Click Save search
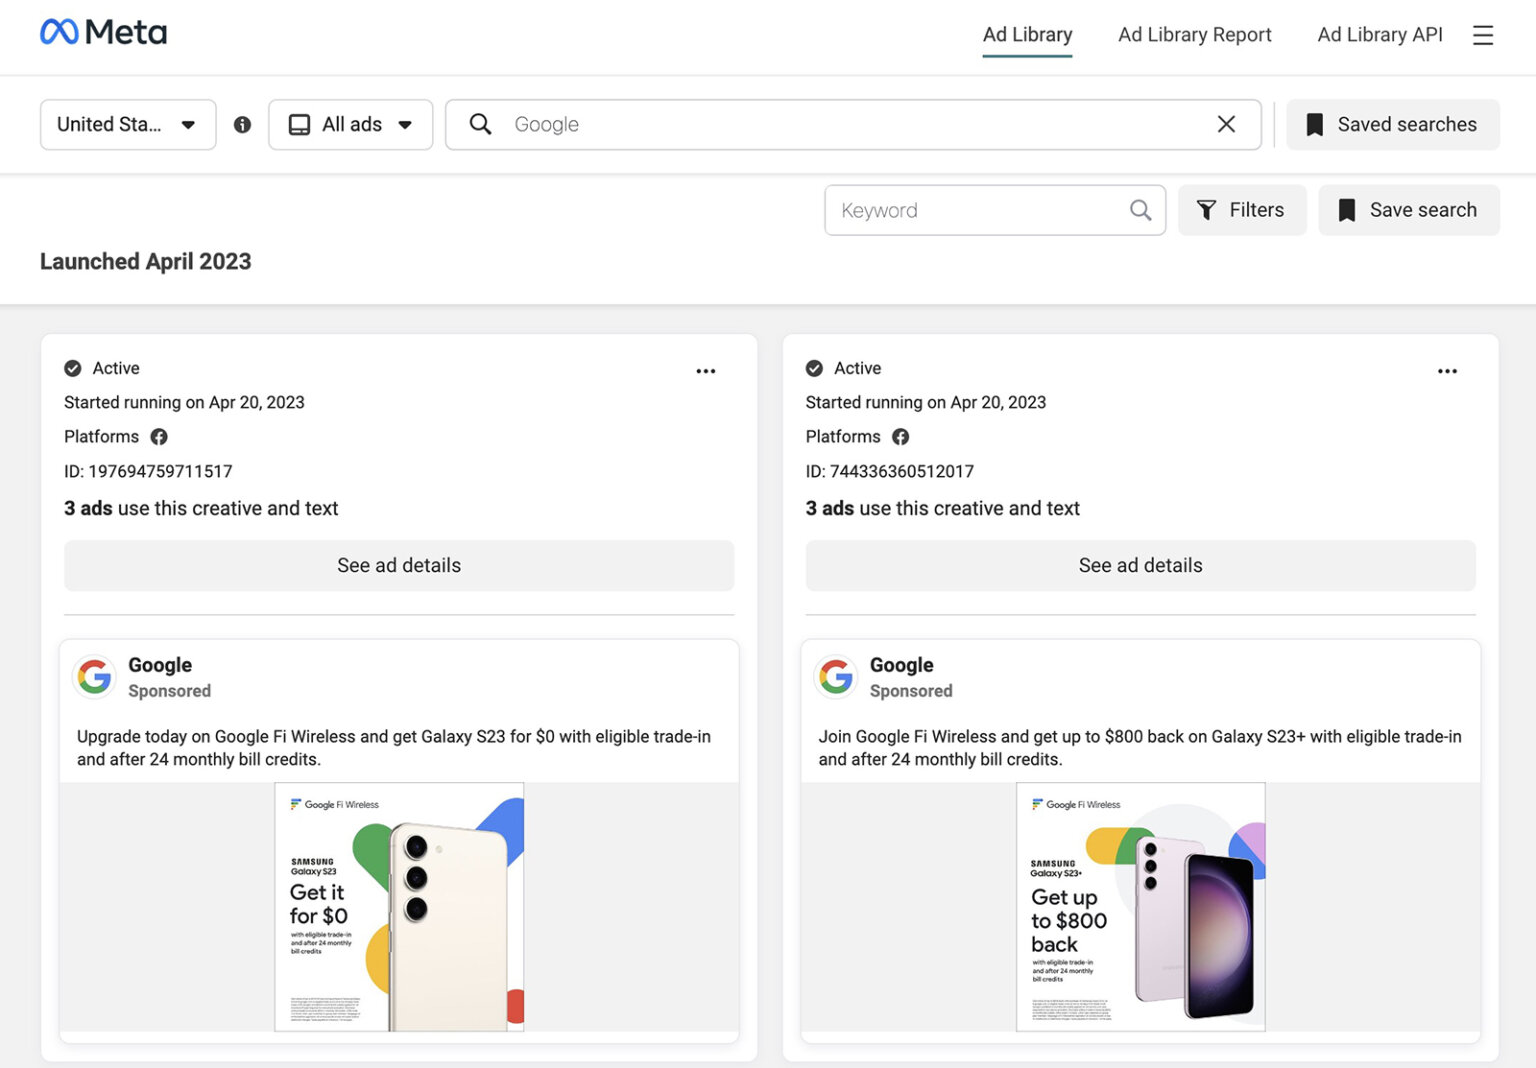Viewport: 1536px width, 1068px height. (1408, 210)
